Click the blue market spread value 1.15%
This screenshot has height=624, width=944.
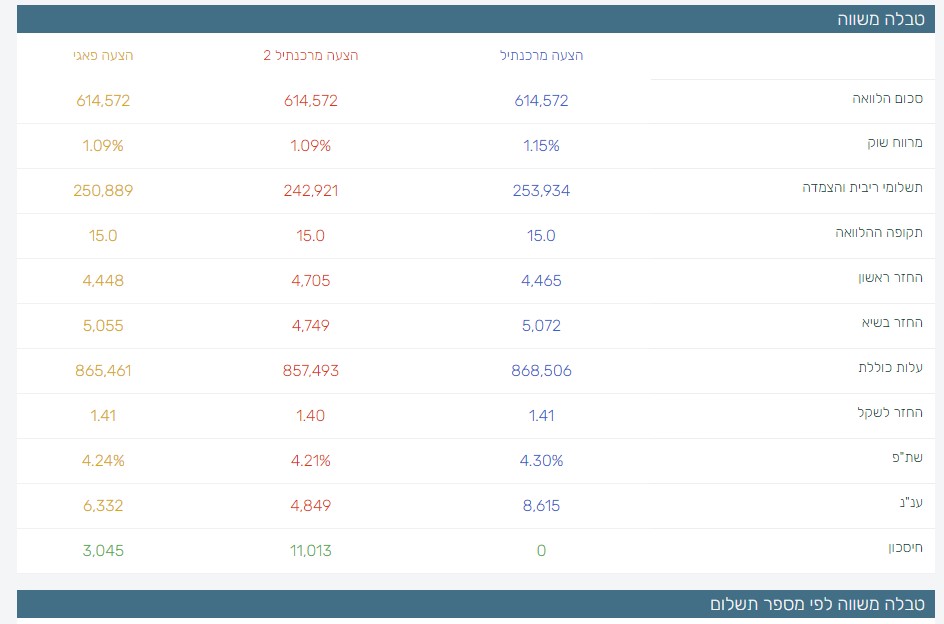tap(541, 145)
